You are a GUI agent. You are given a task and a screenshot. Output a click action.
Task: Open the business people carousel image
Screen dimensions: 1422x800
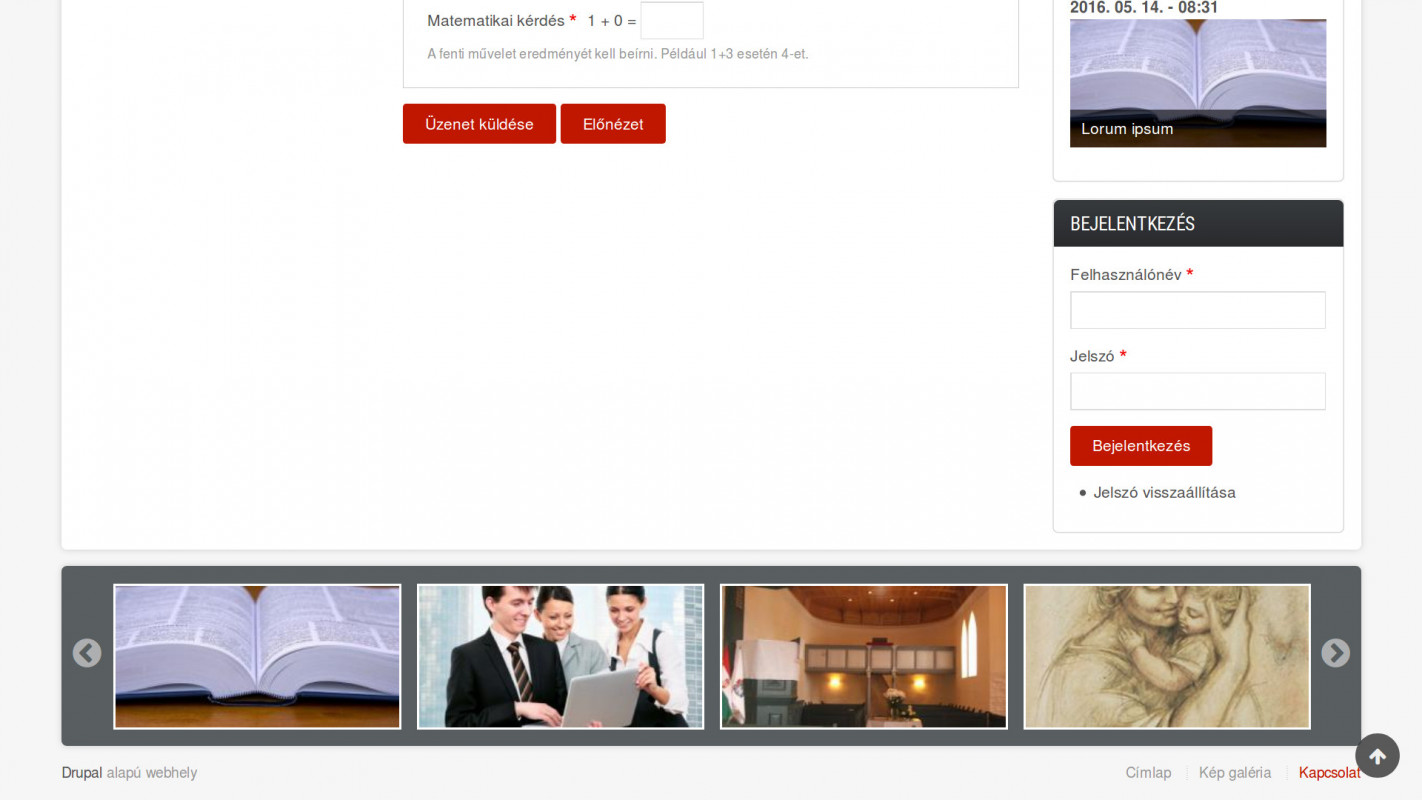click(x=560, y=656)
